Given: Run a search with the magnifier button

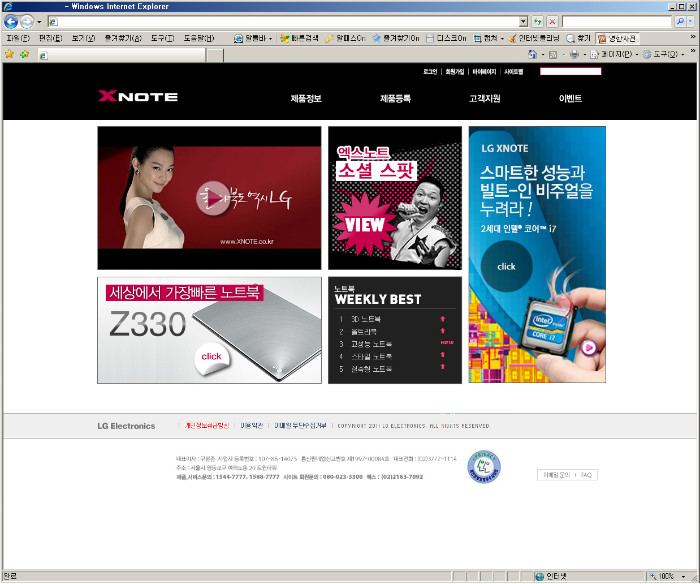Looking at the screenshot, I should pyautogui.click(x=679, y=21).
